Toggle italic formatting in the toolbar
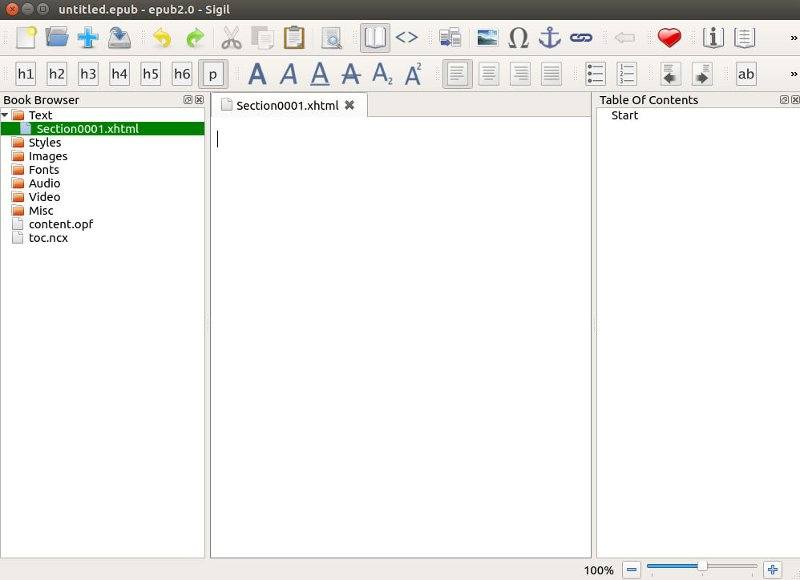800x580 pixels. pyautogui.click(x=289, y=73)
